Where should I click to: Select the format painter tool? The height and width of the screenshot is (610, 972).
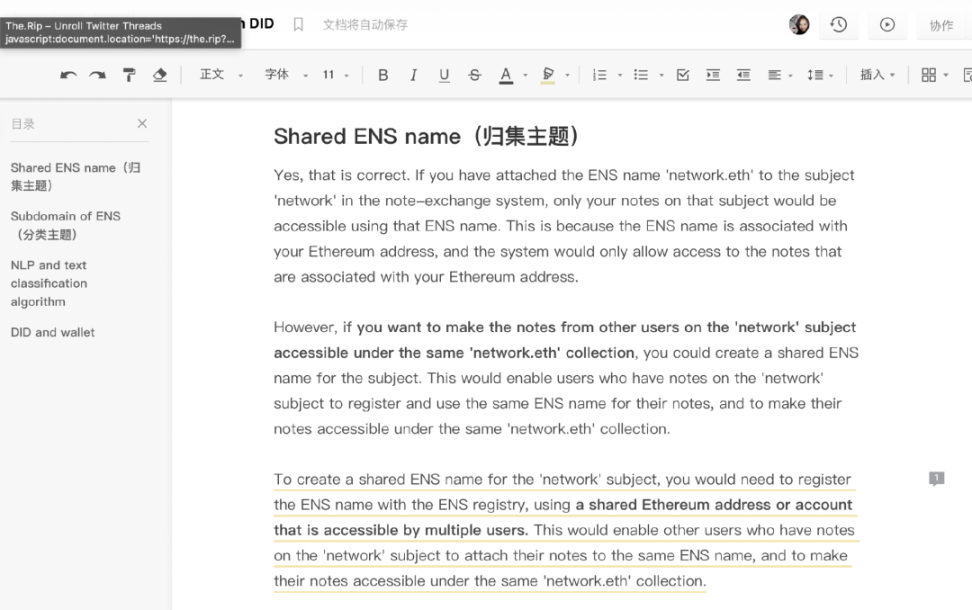[129, 75]
